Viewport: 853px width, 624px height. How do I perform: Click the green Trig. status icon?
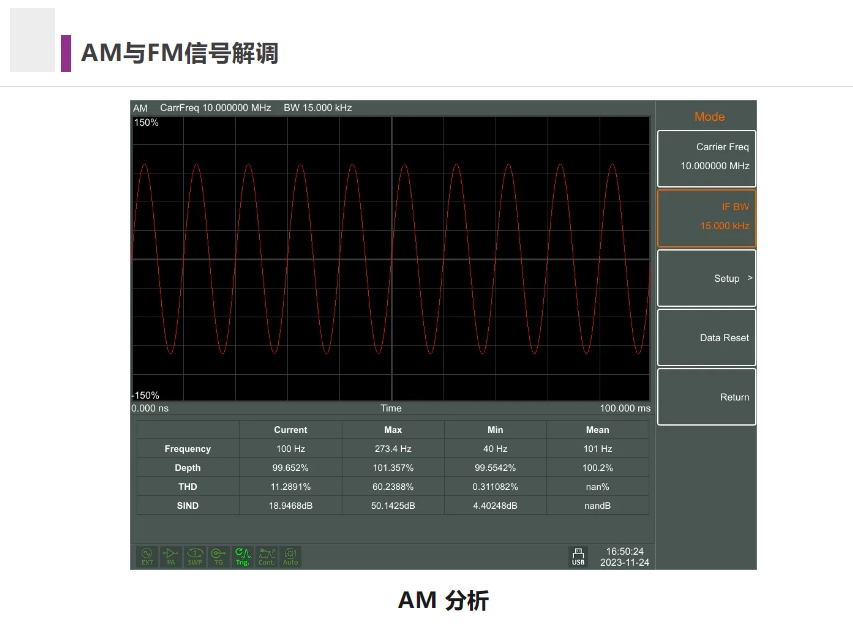[x=242, y=556]
